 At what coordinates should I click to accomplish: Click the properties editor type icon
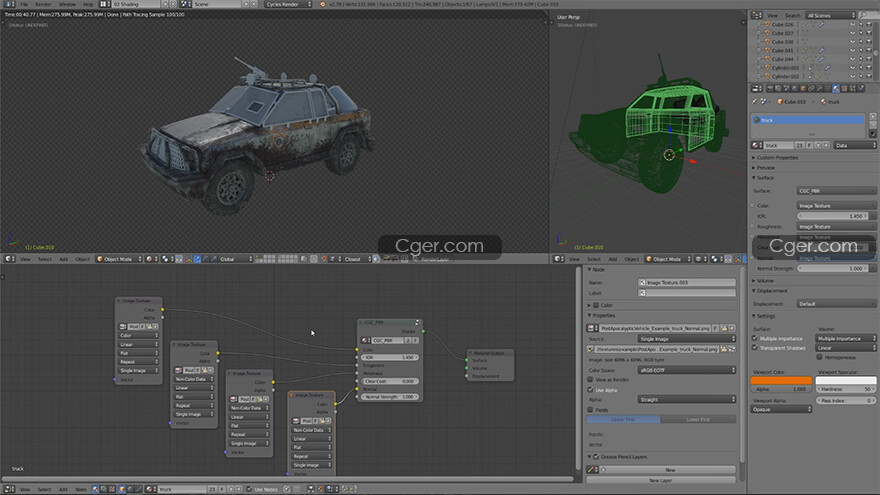[756, 88]
